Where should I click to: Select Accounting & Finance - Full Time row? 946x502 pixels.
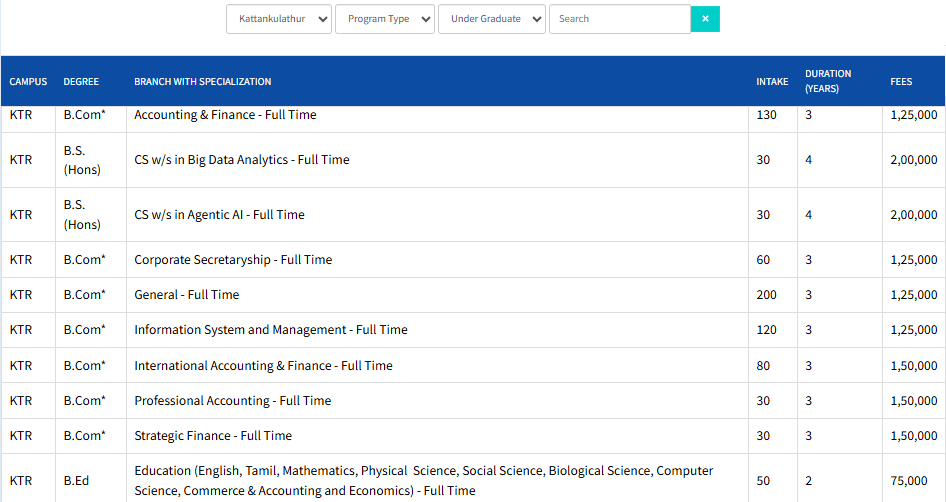click(x=225, y=115)
